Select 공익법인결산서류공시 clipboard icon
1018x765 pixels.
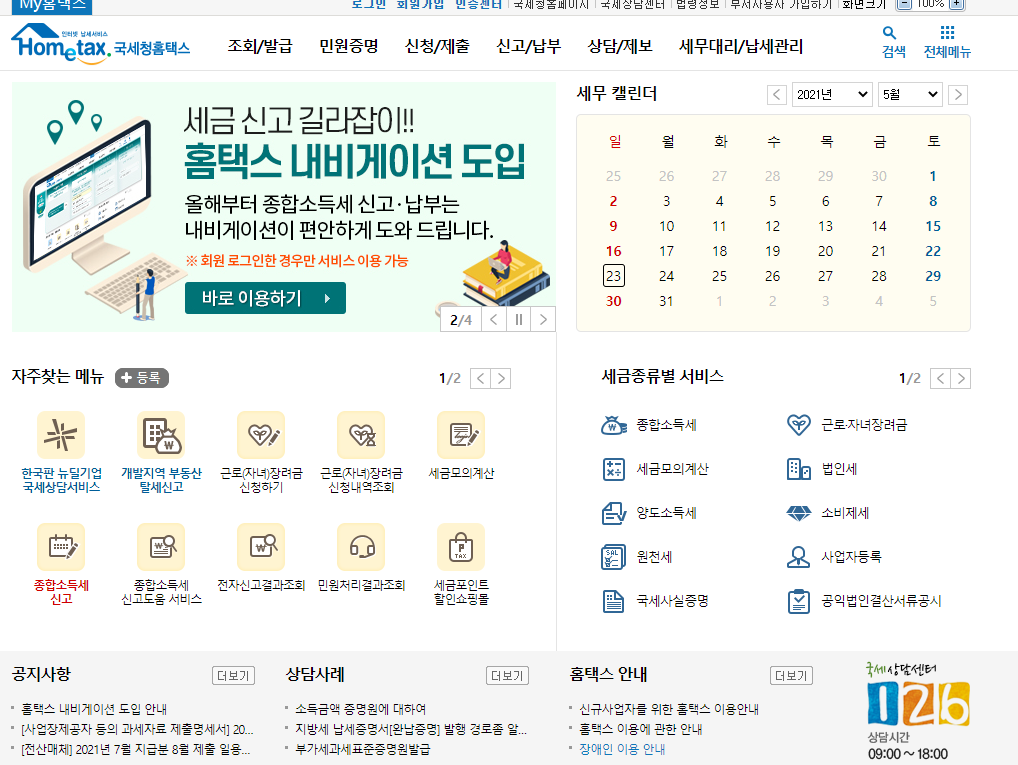[x=799, y=601]
